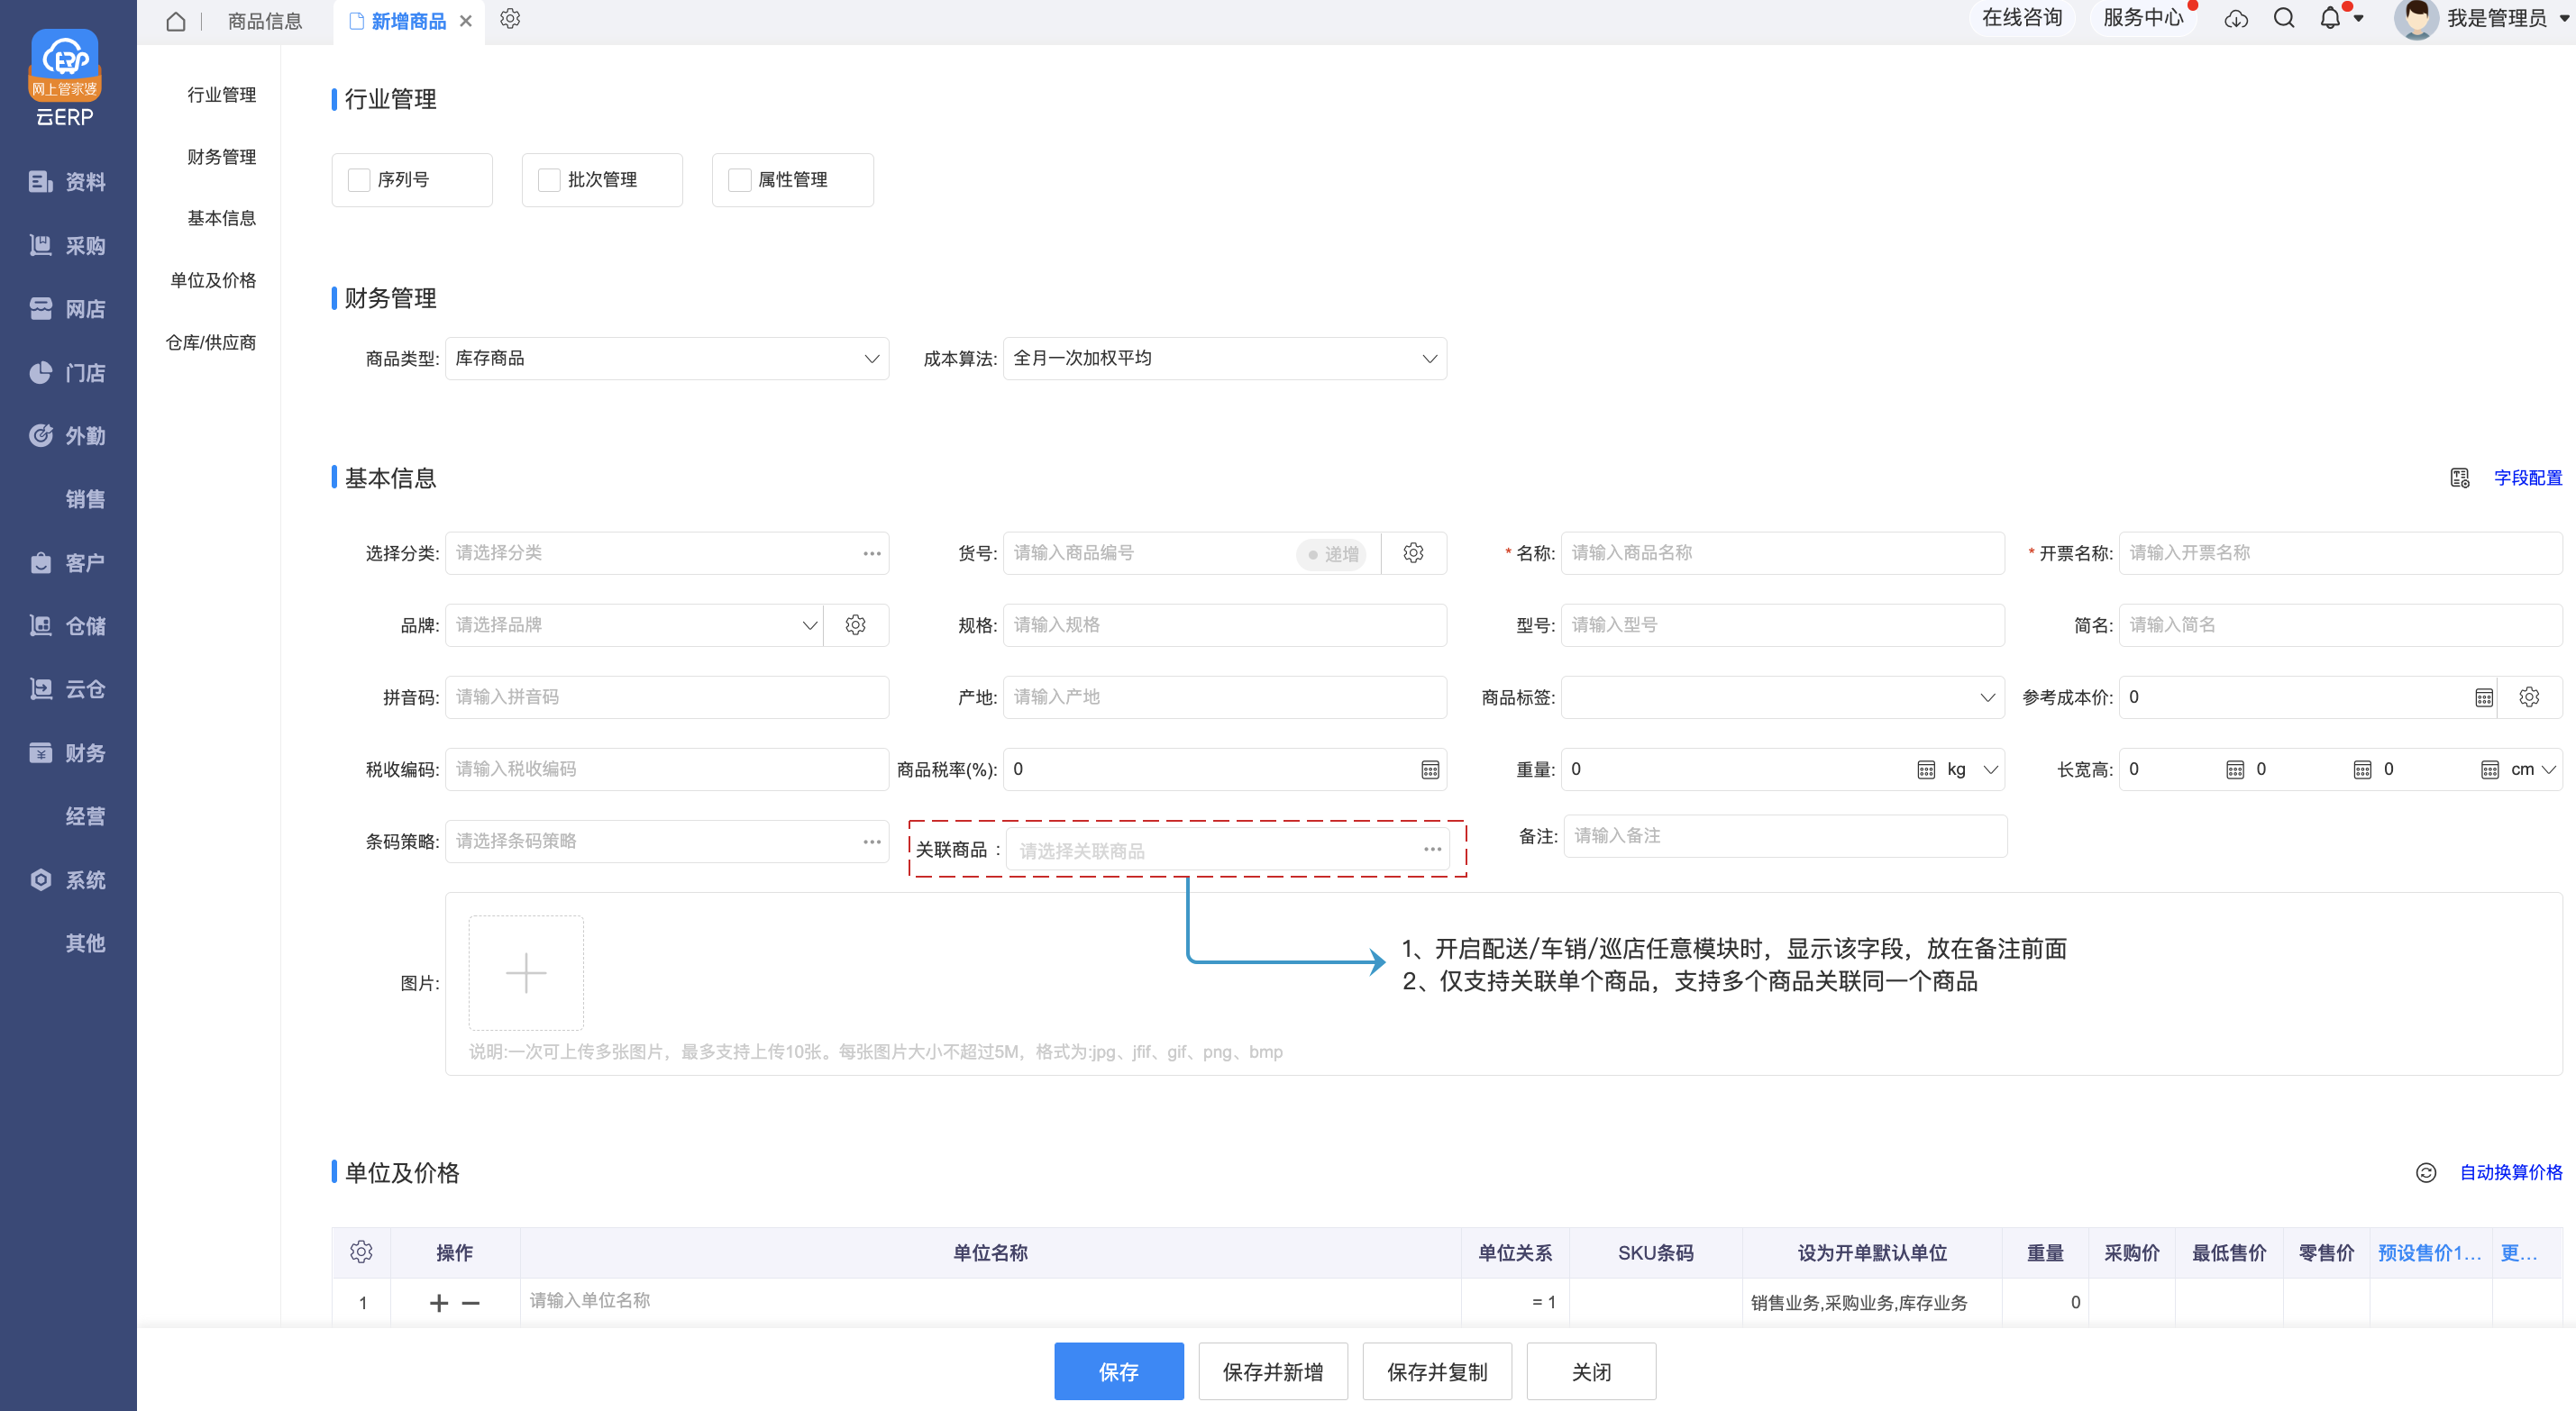The width and height of the screenshot is (2576, 1411).
Task: Click the 货号 settings gear icon
Action: 1413,553
